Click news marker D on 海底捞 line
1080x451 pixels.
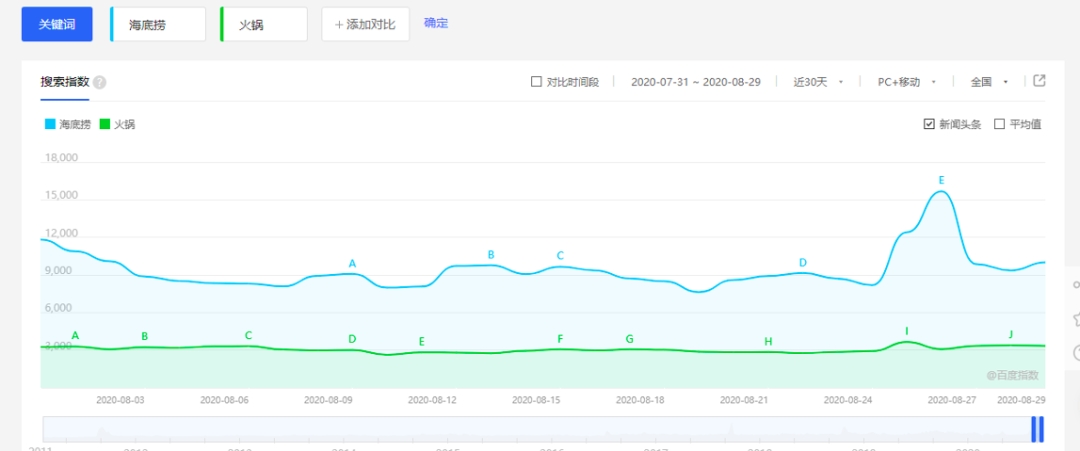(802, 263)
